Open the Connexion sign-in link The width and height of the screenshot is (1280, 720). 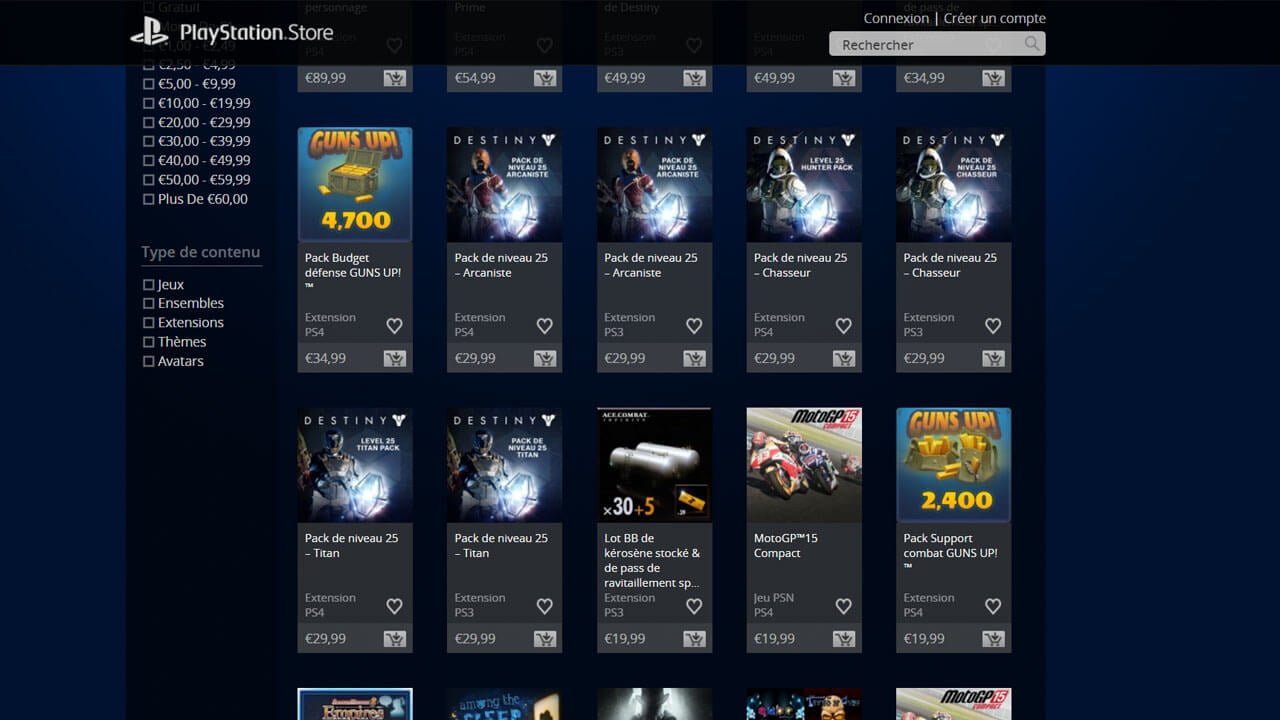(x=896, y=18)
